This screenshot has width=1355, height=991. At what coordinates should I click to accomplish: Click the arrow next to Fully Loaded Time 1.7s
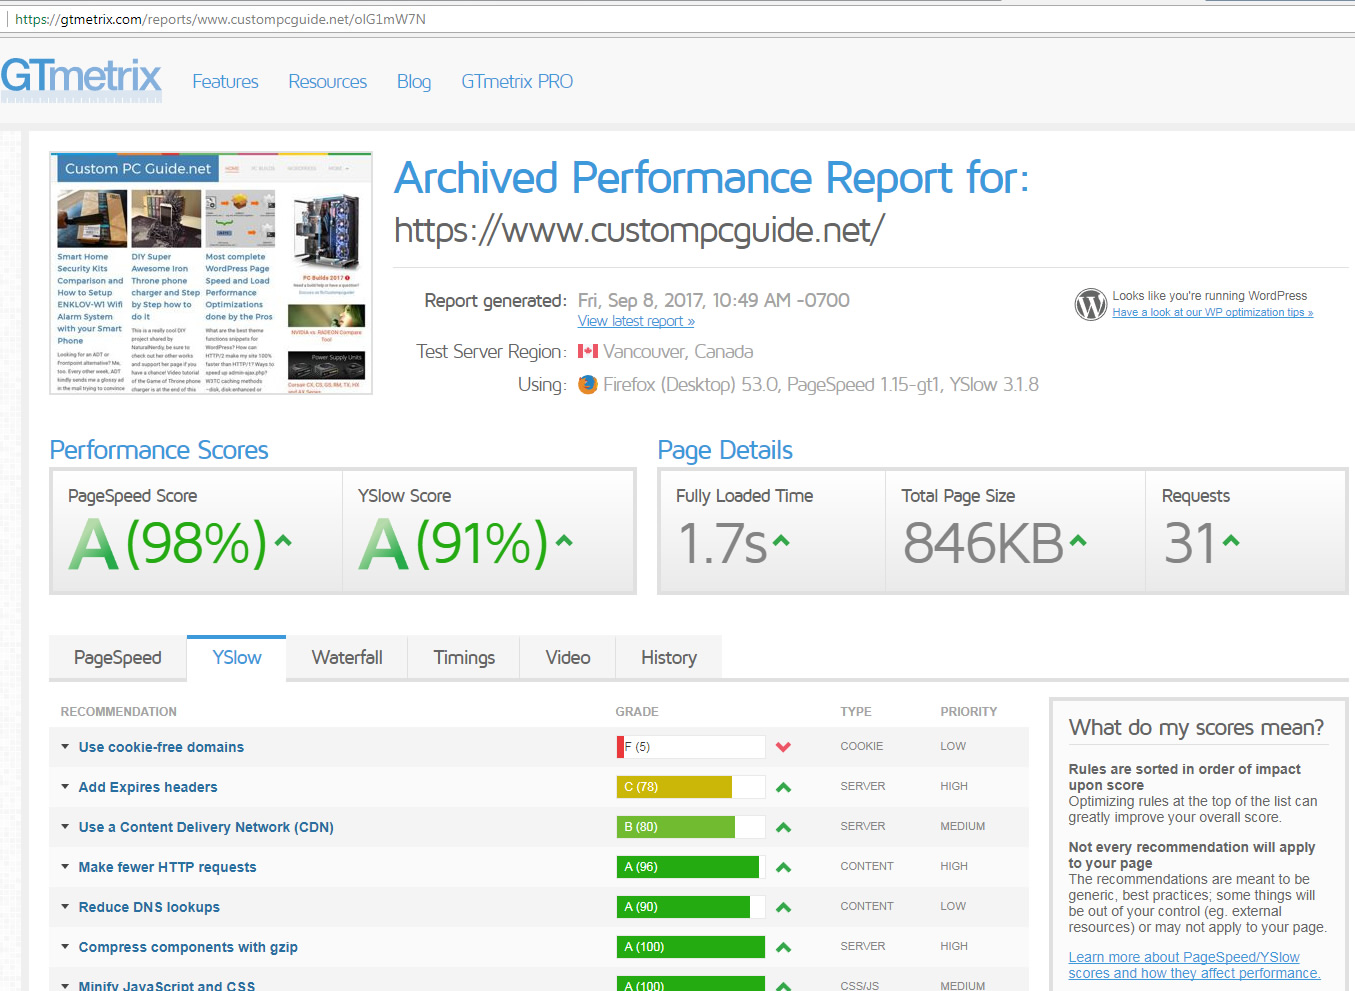[781, 541]
